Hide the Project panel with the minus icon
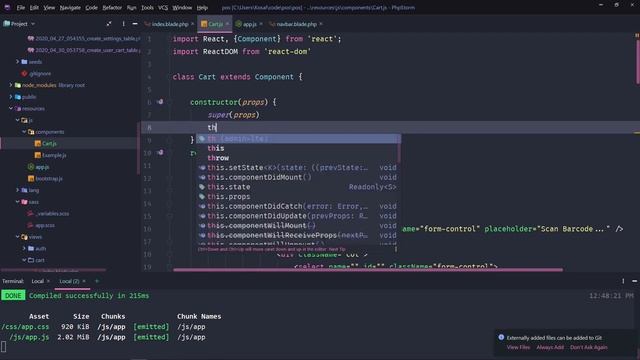This screenshot has width=640, height=360. (135, 24)
